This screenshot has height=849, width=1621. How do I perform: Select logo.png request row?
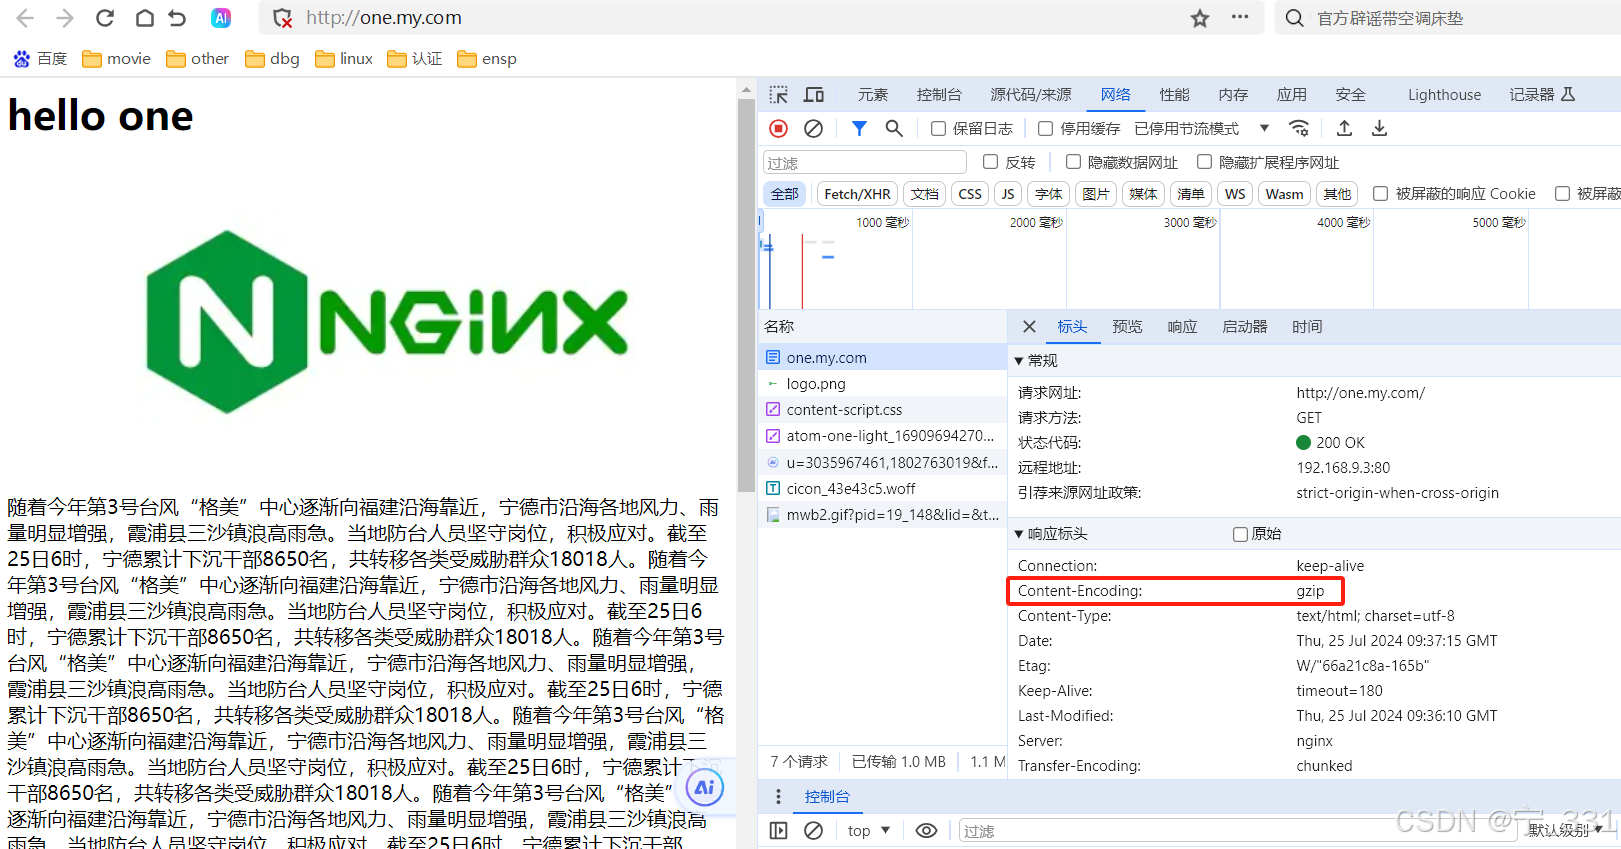pyautogui.click(x=882, y=384)
